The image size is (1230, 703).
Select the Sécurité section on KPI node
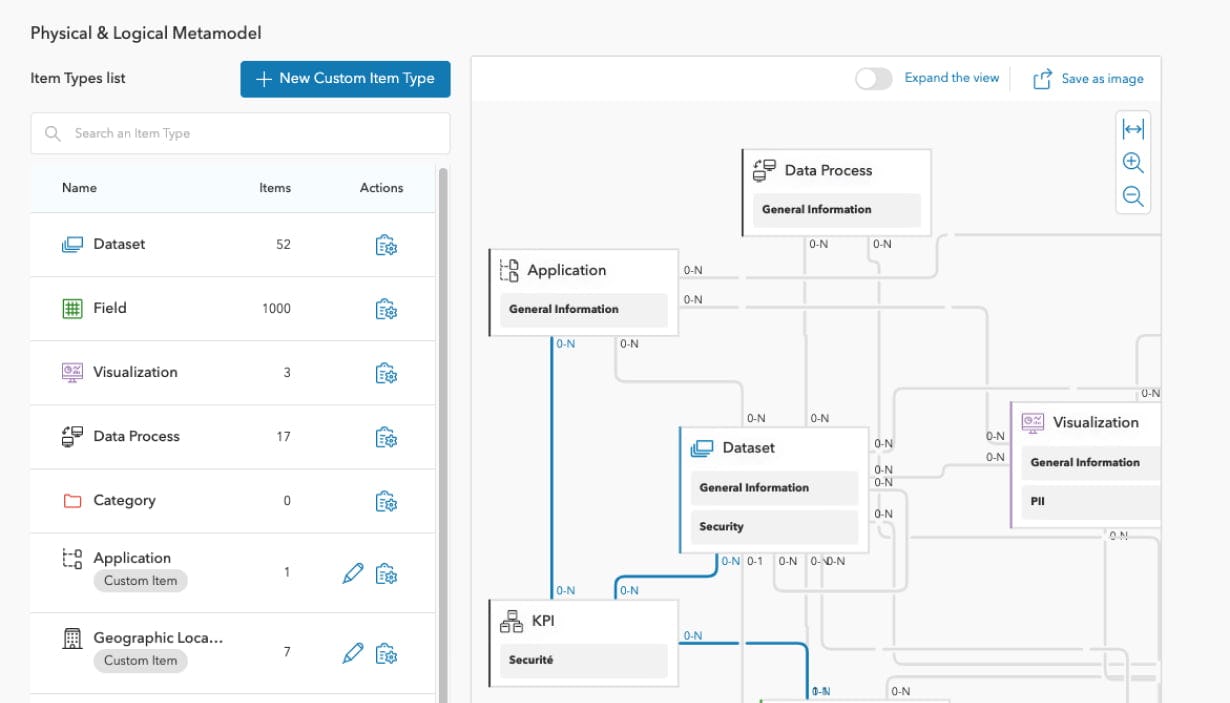coord(583,659)
